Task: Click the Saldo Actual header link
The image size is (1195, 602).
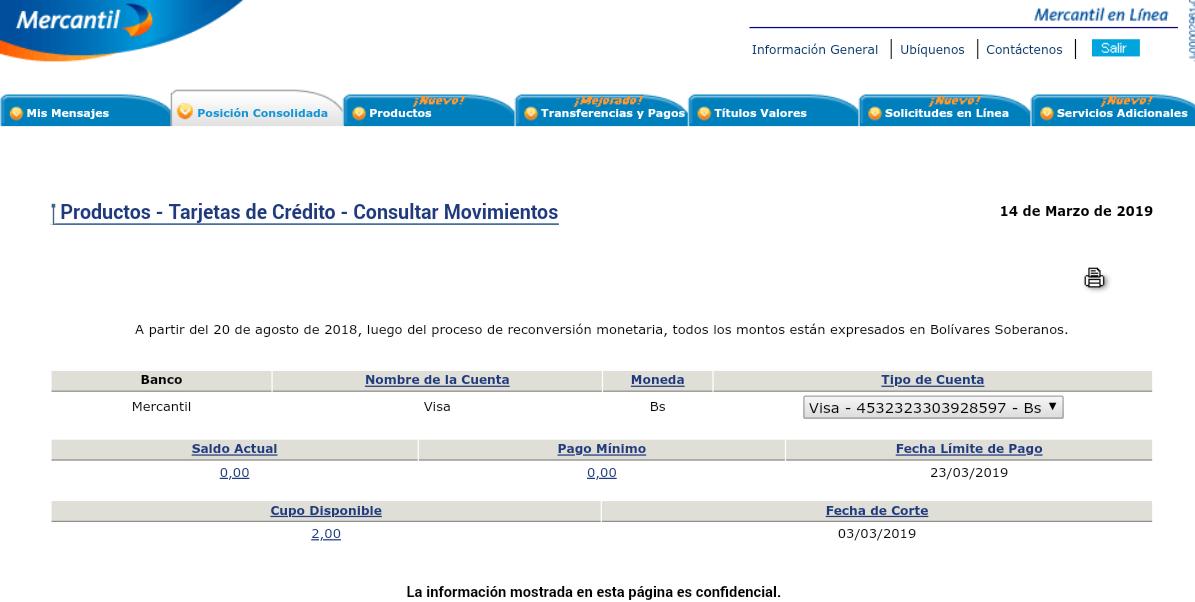Action: click(234, 449)
